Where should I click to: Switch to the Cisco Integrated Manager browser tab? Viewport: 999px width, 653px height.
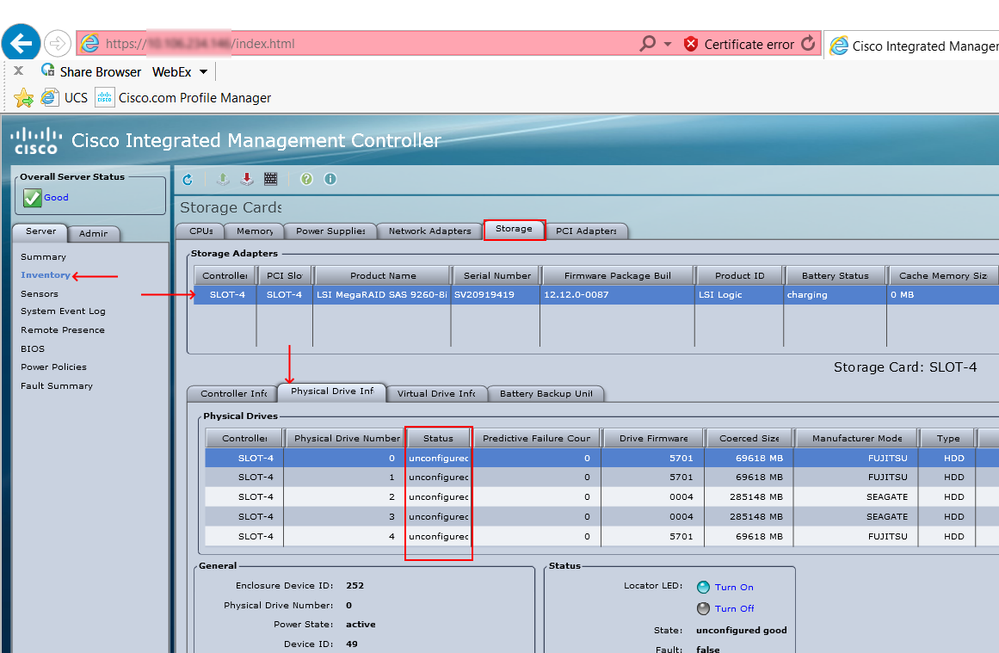[913, 46]
